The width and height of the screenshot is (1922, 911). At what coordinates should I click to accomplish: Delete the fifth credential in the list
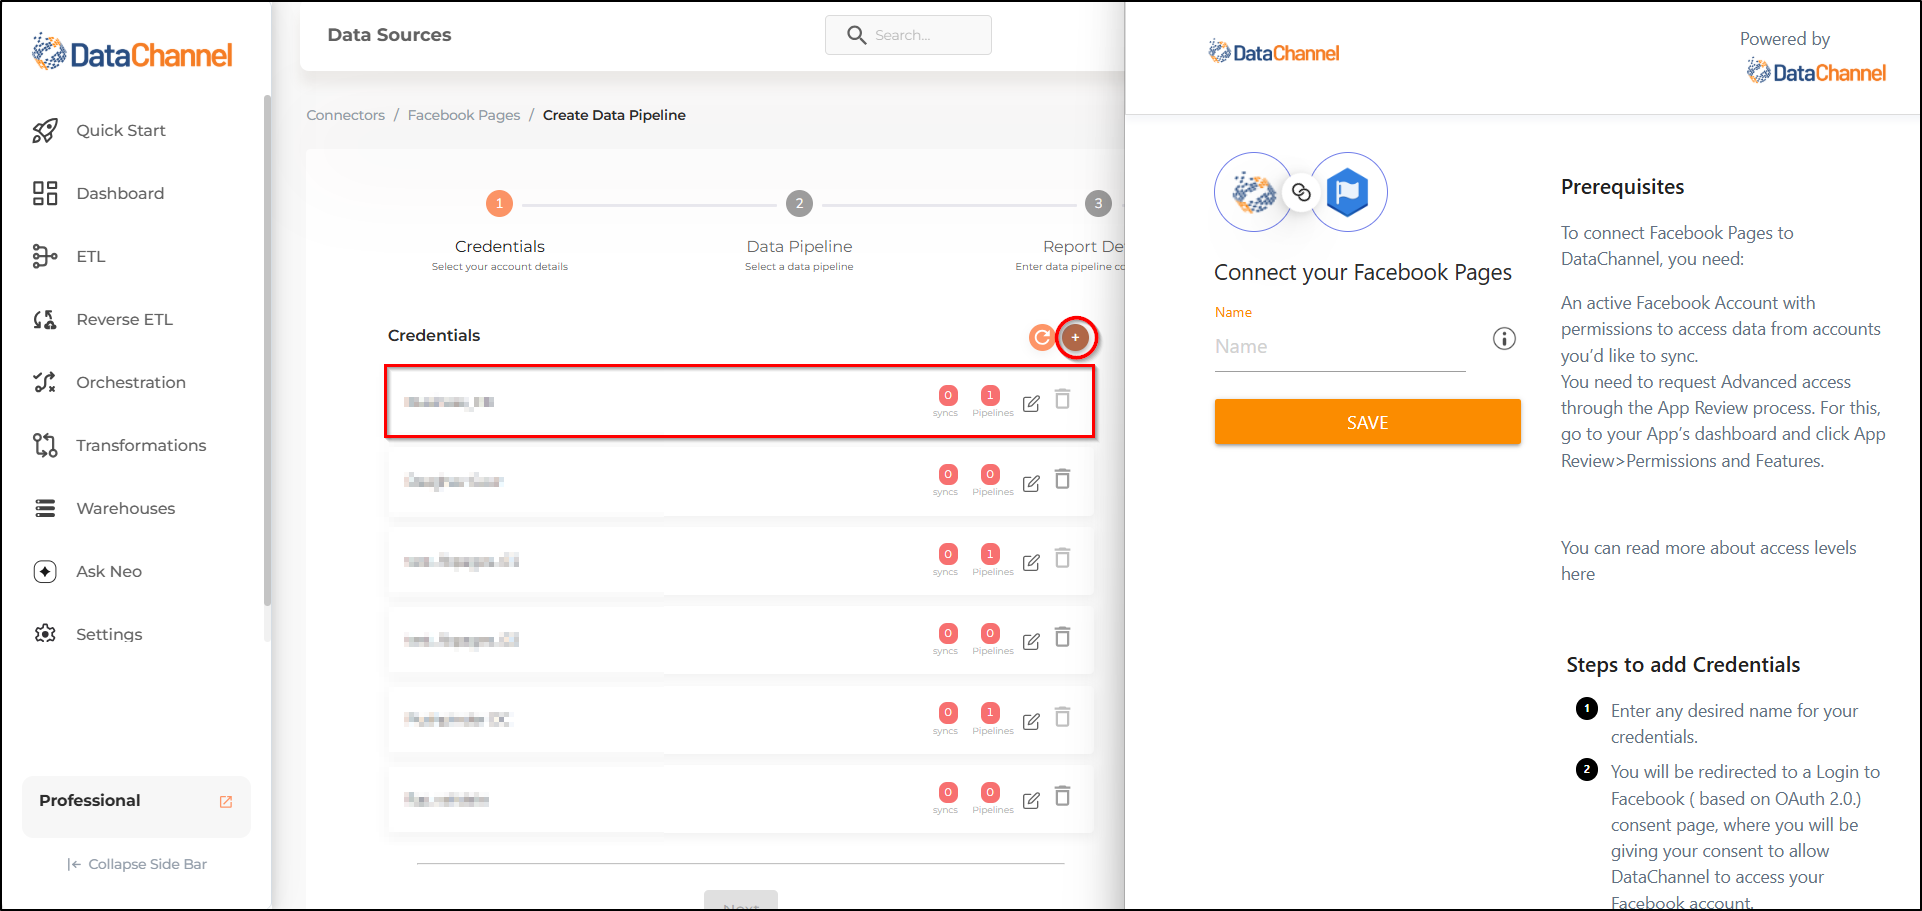coord(1063,717)
